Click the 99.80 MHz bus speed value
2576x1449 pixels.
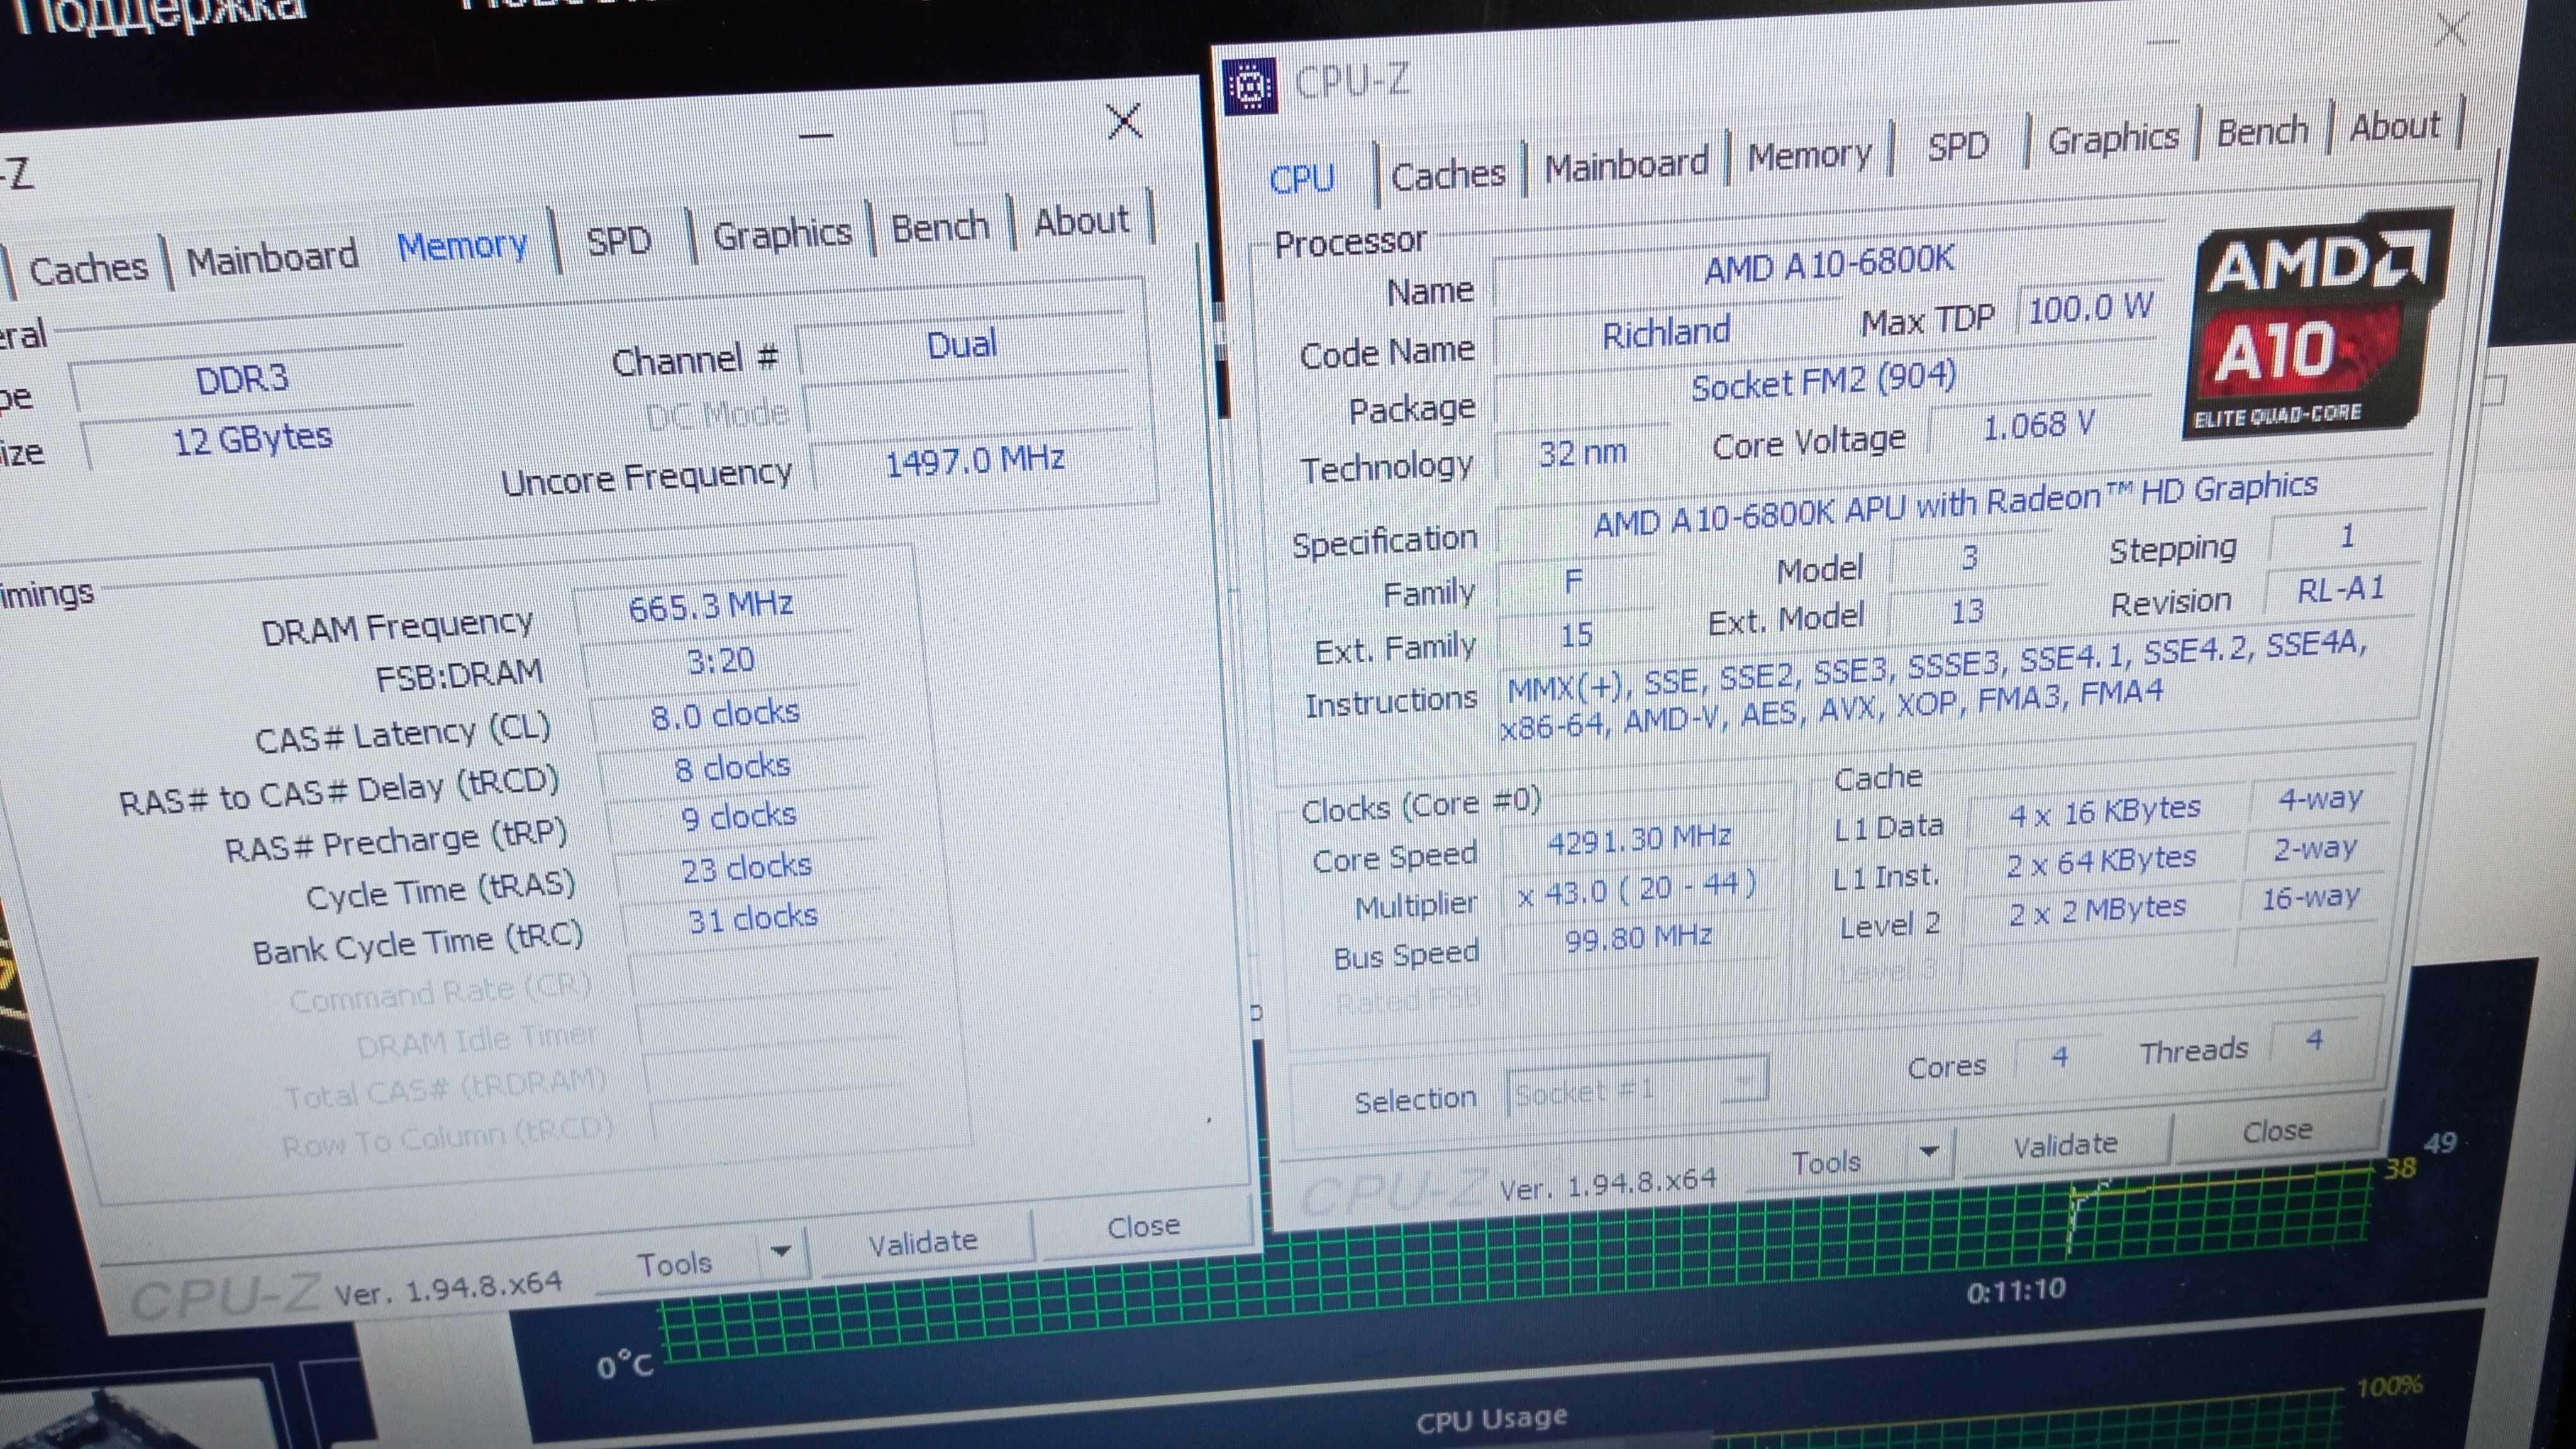(x=1638, y=938)
